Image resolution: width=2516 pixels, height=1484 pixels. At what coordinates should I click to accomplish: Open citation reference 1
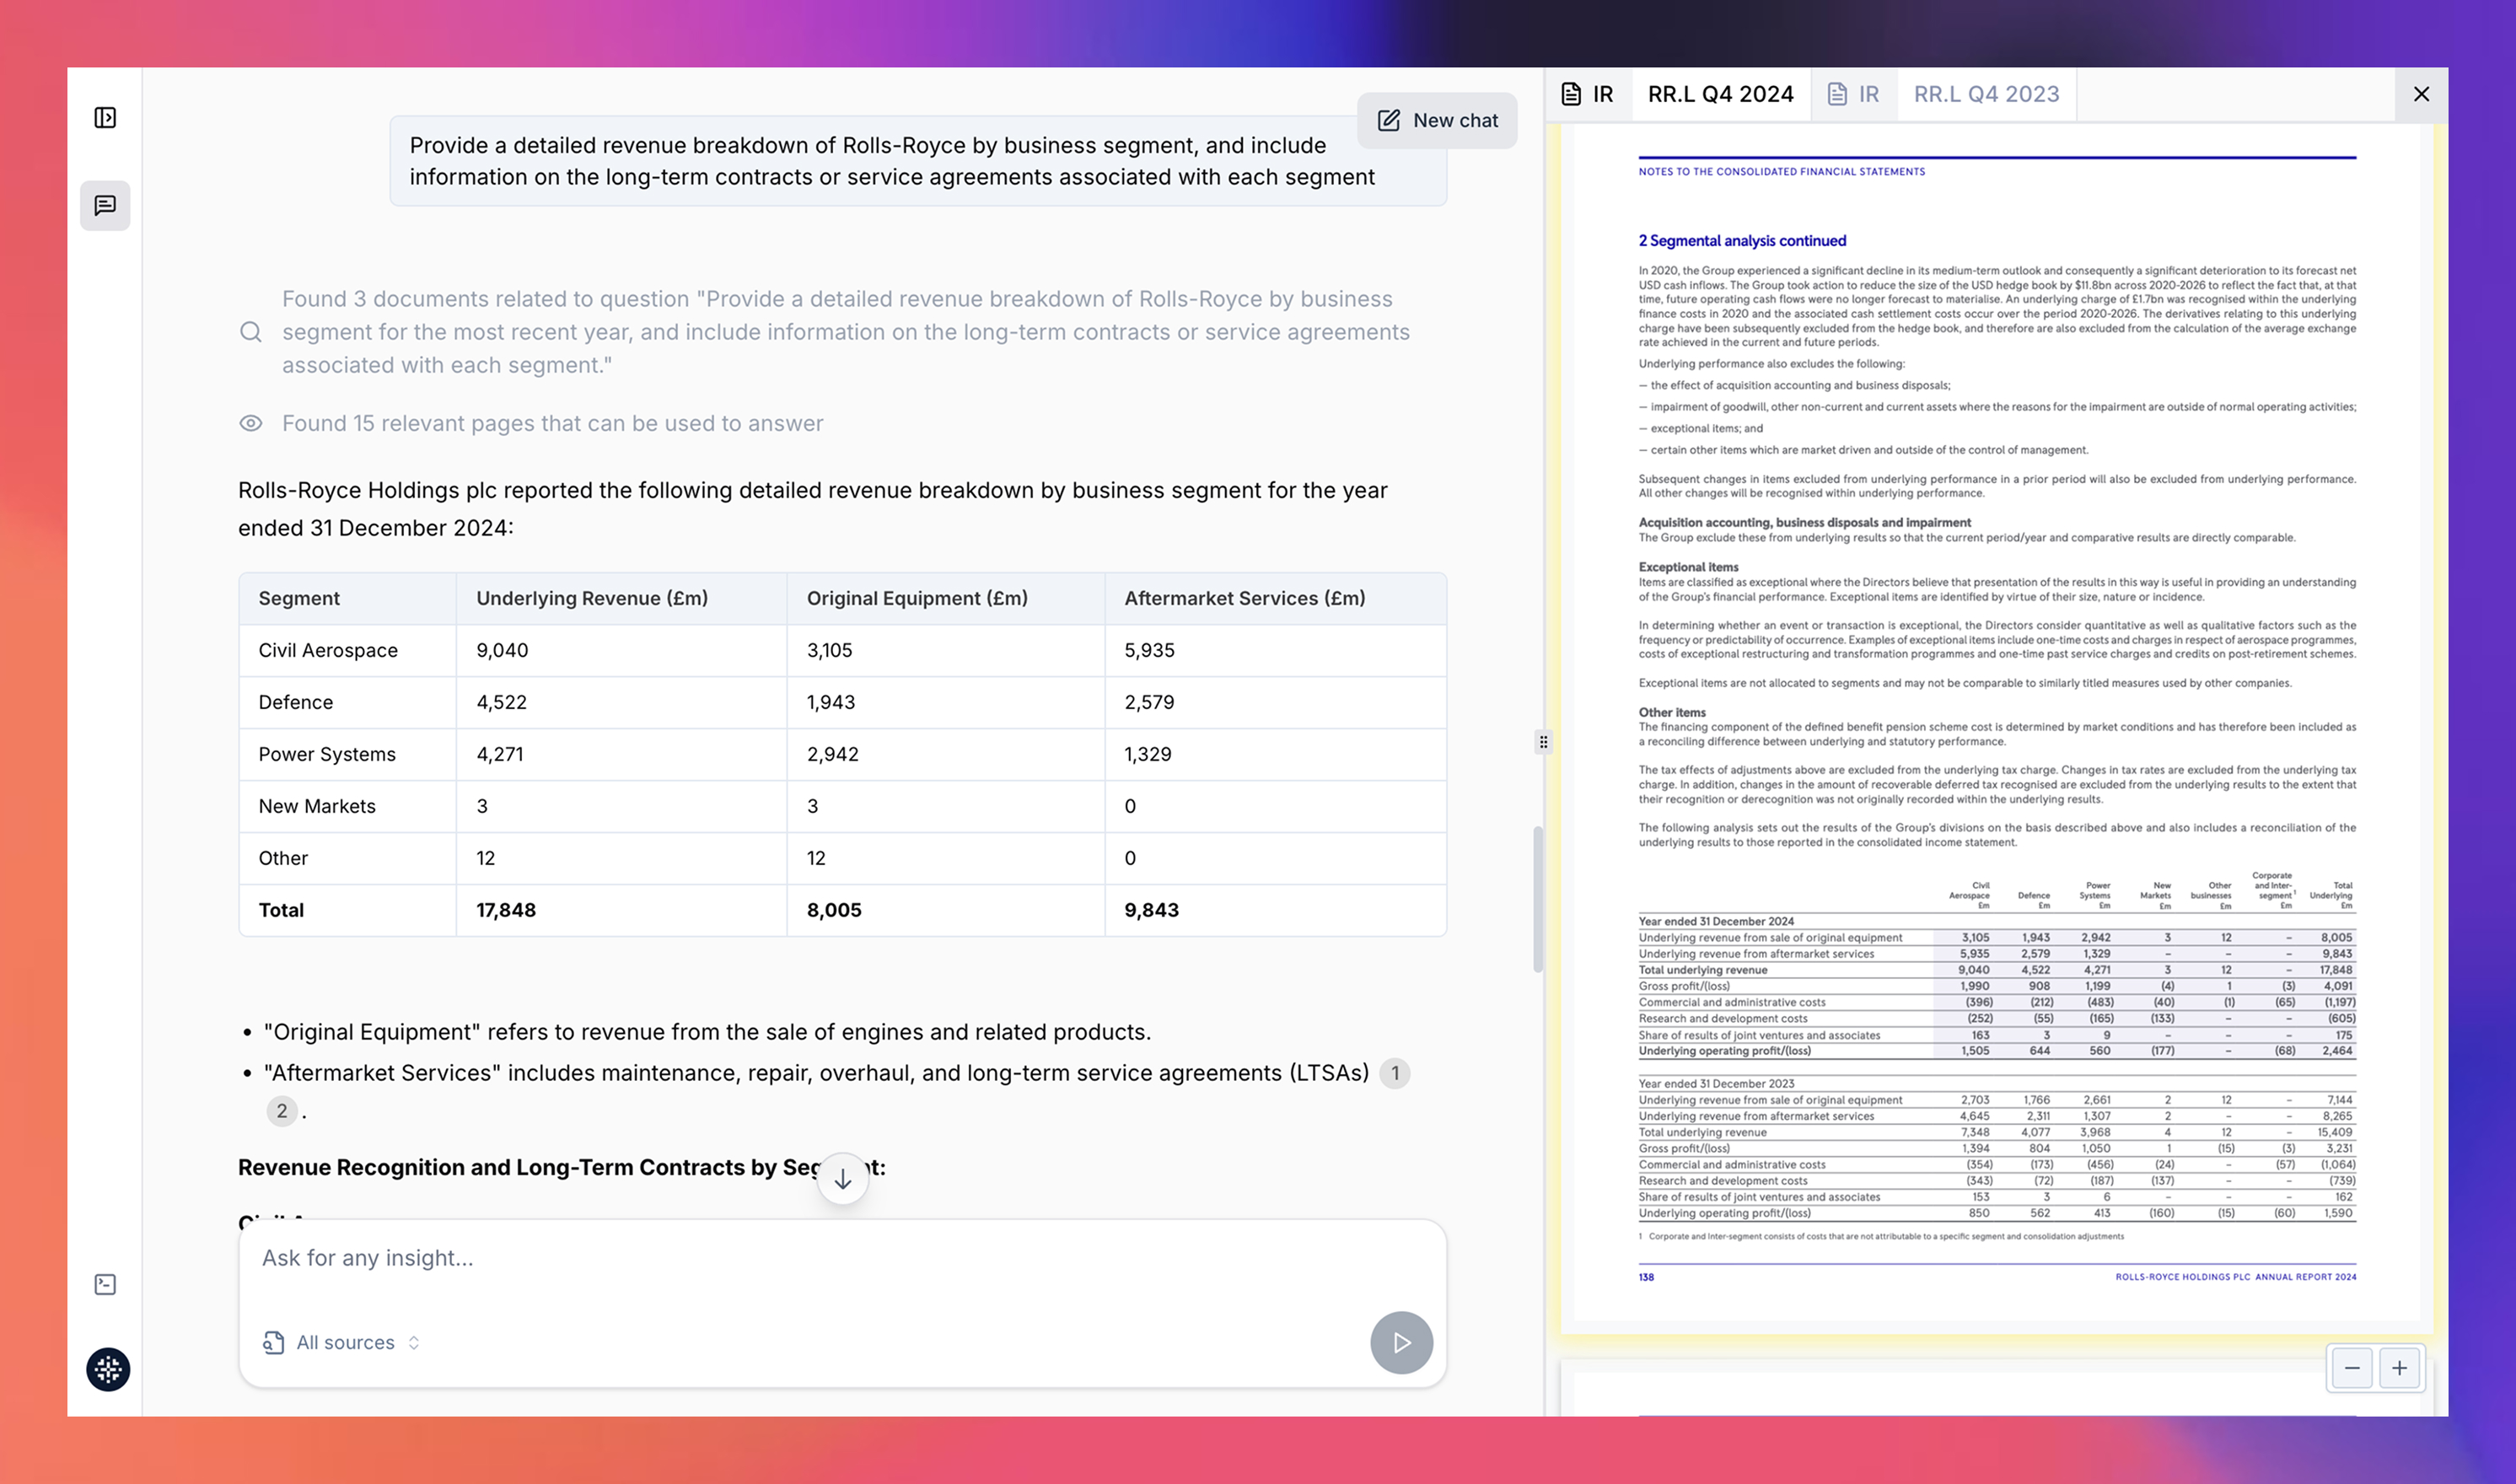1394,1073
